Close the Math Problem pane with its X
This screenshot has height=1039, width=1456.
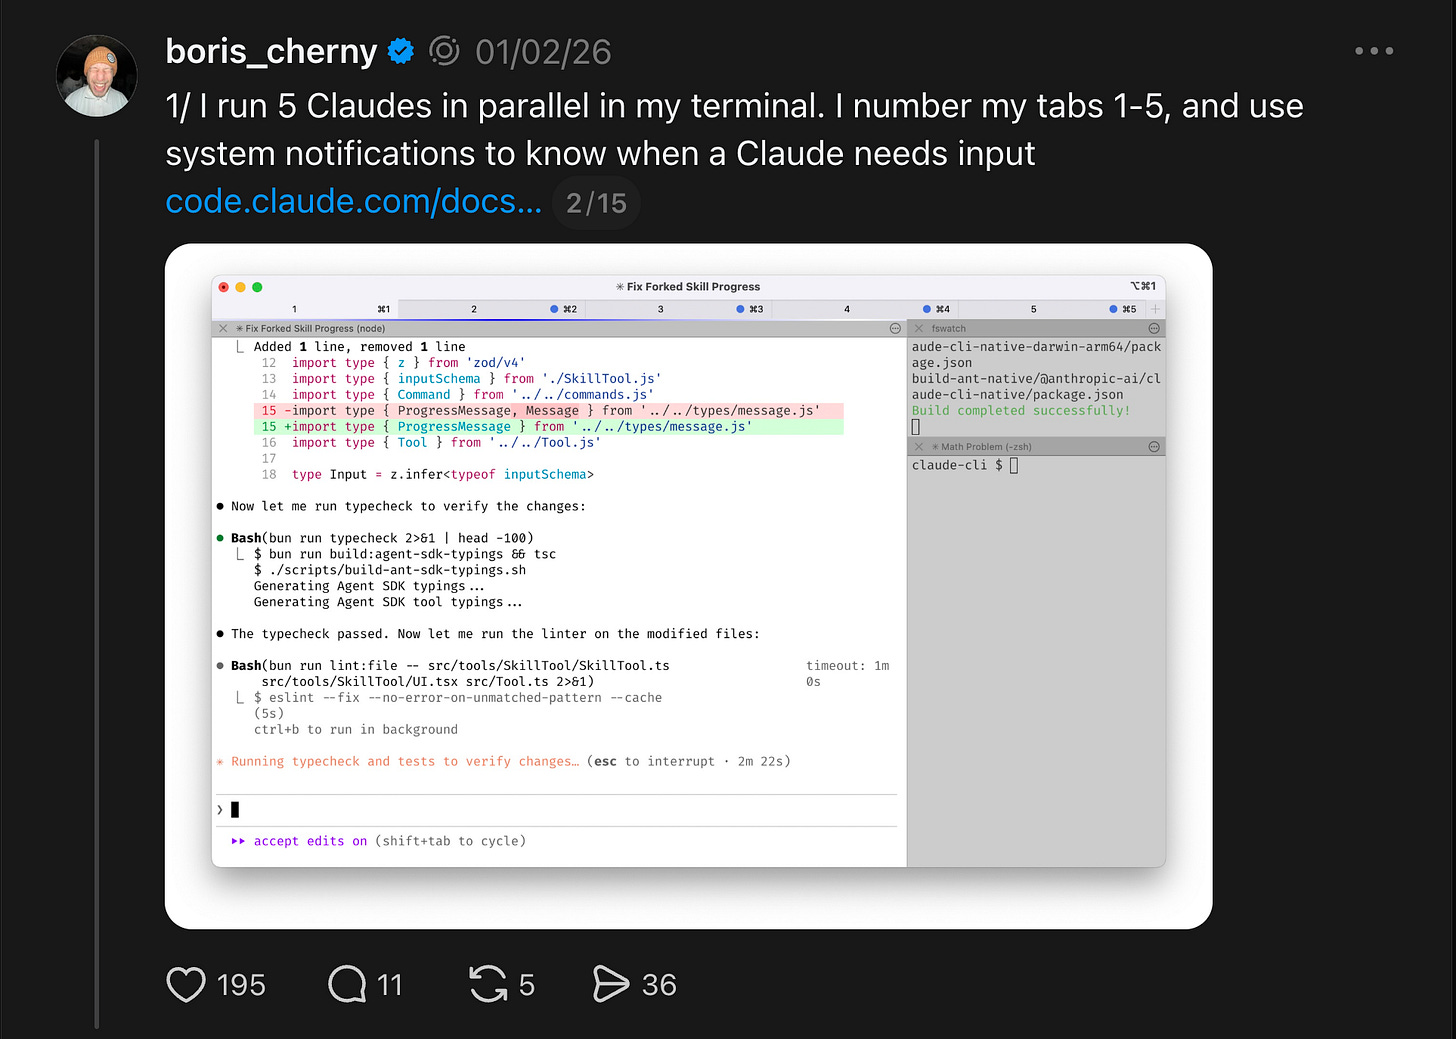[919, 447]
